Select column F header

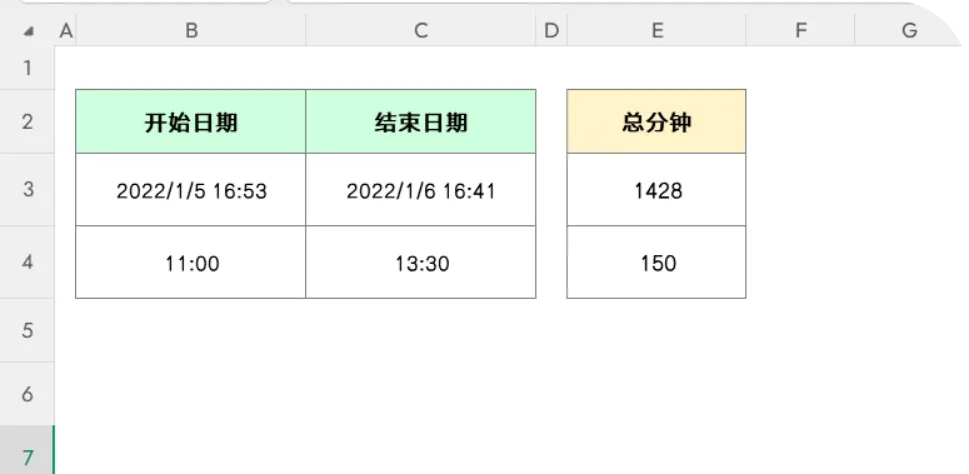(800, 30)
